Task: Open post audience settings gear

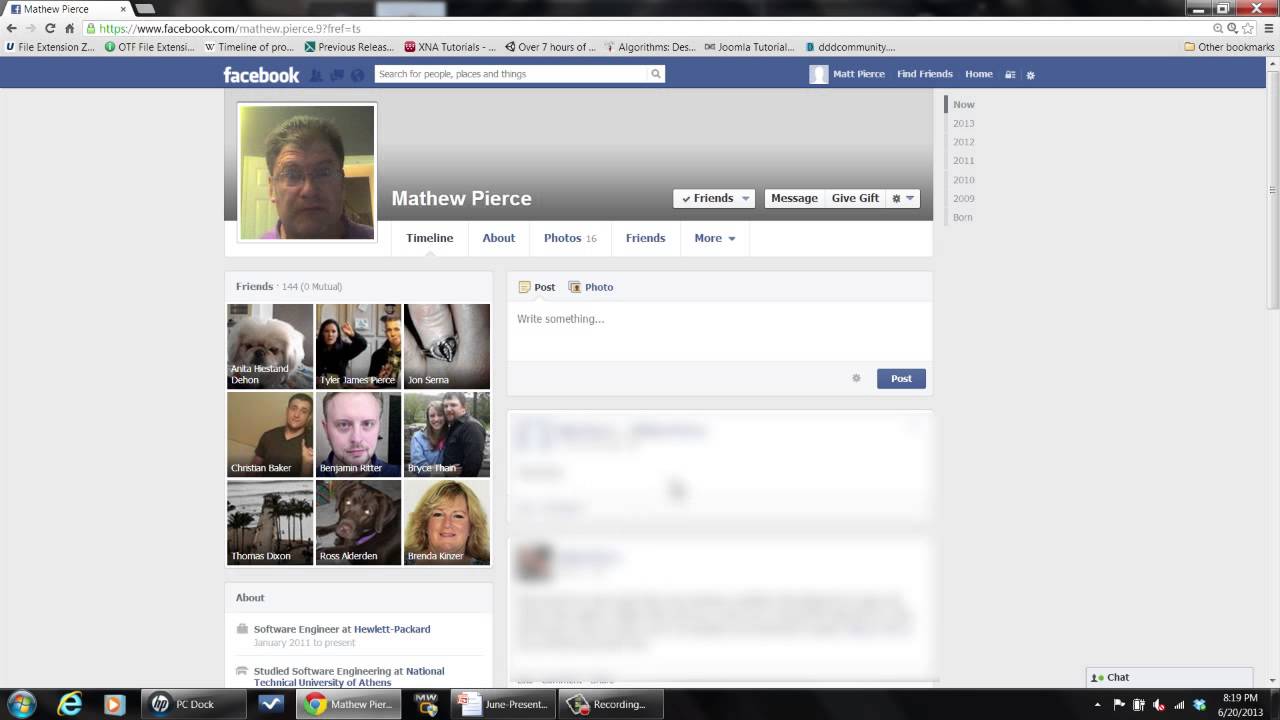Action: click(x=856, y=378)
